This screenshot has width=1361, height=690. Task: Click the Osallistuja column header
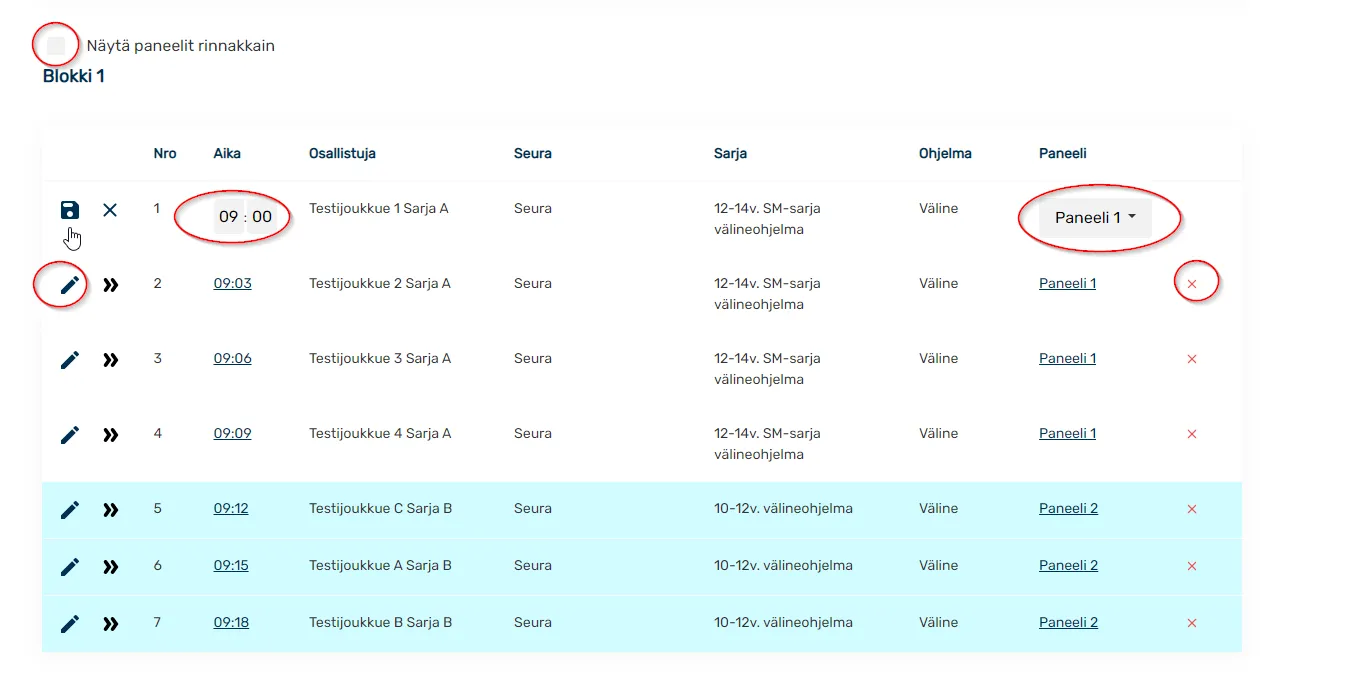[x=342, y=154]
